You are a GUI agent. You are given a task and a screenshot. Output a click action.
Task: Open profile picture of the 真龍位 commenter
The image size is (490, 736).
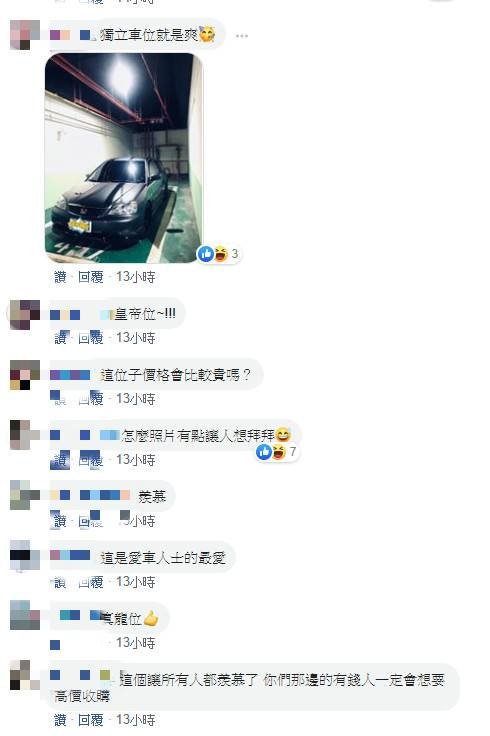click(25, 615)
